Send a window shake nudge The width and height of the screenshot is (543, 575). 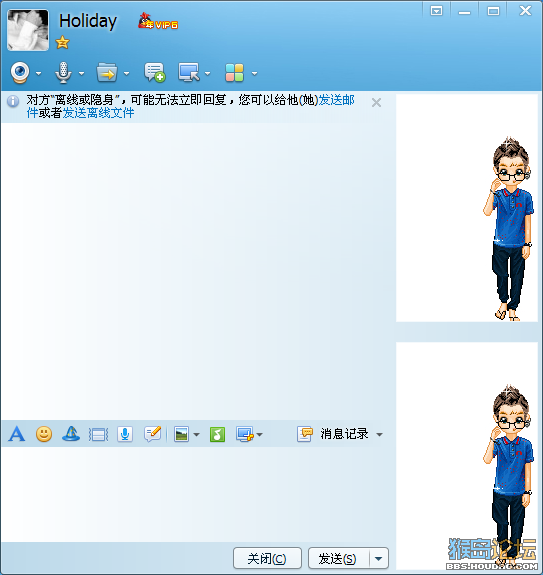98,435
